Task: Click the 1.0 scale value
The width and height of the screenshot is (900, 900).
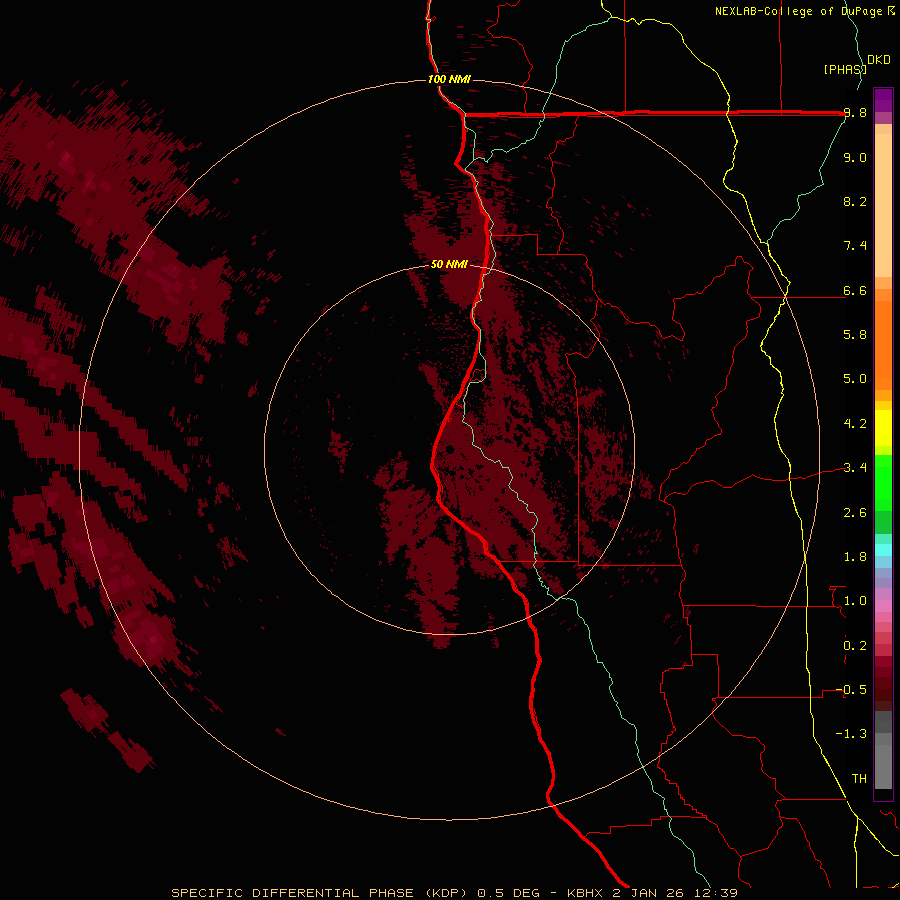Action: click(x=855, y=601)
